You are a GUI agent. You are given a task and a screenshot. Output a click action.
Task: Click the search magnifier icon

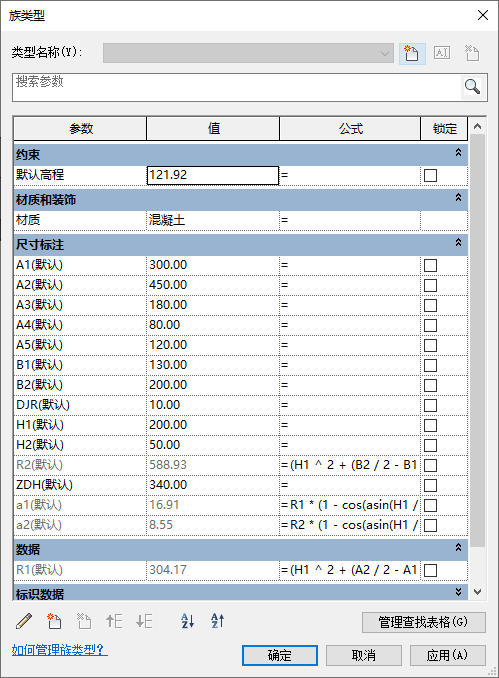[x=472, y=86]
